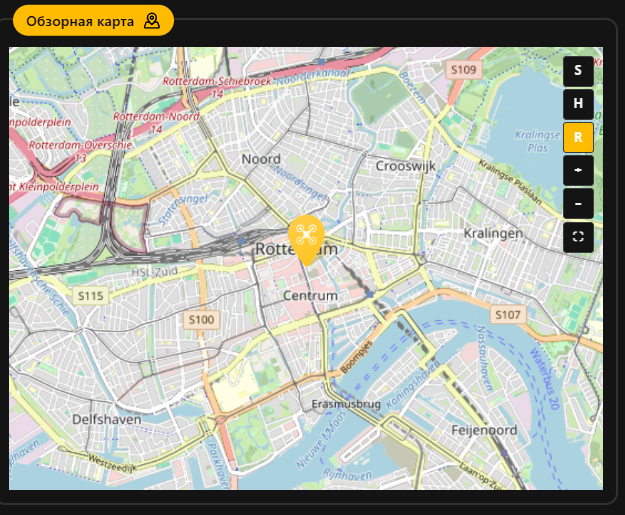Click the Kleinpolderplein label
The width and height of the screenshot is (625, 515).
click(x=54, y=186)
